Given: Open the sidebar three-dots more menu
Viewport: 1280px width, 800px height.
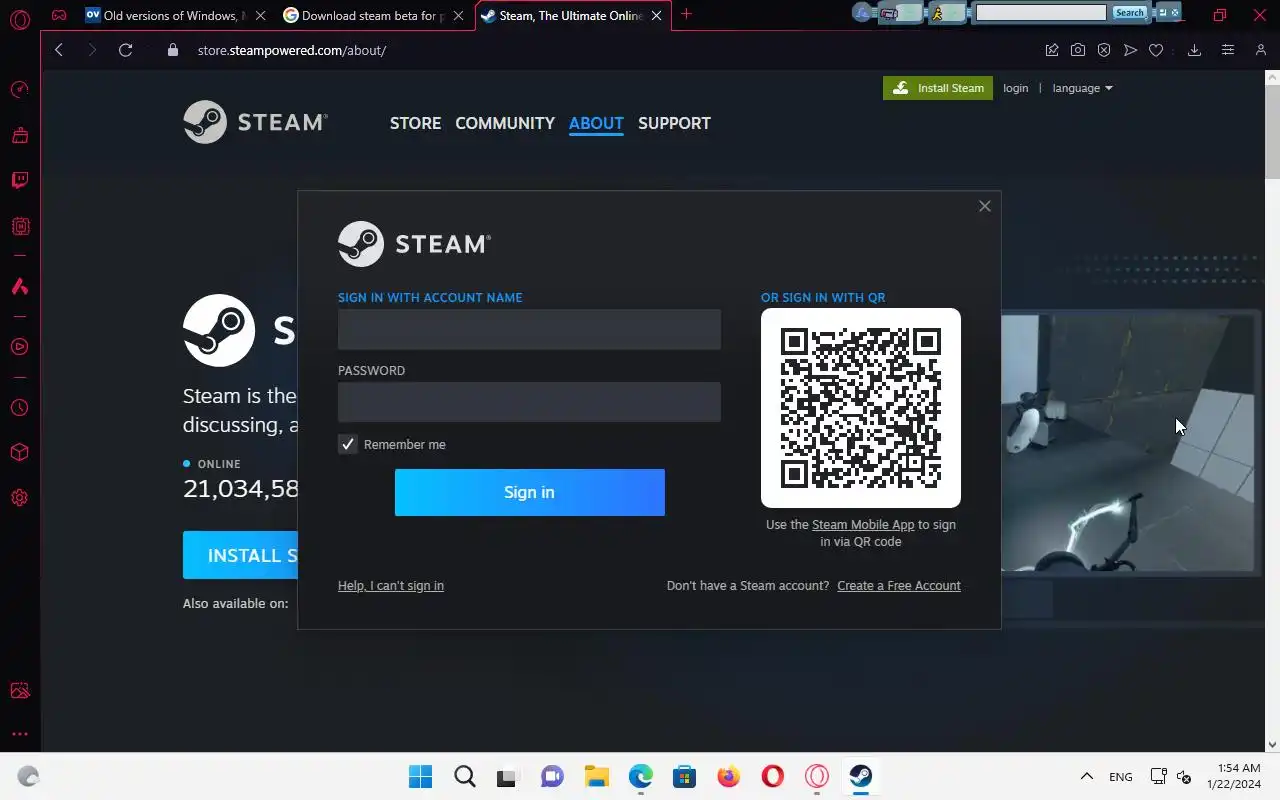Looking at the screenshot, I should 20,734.
